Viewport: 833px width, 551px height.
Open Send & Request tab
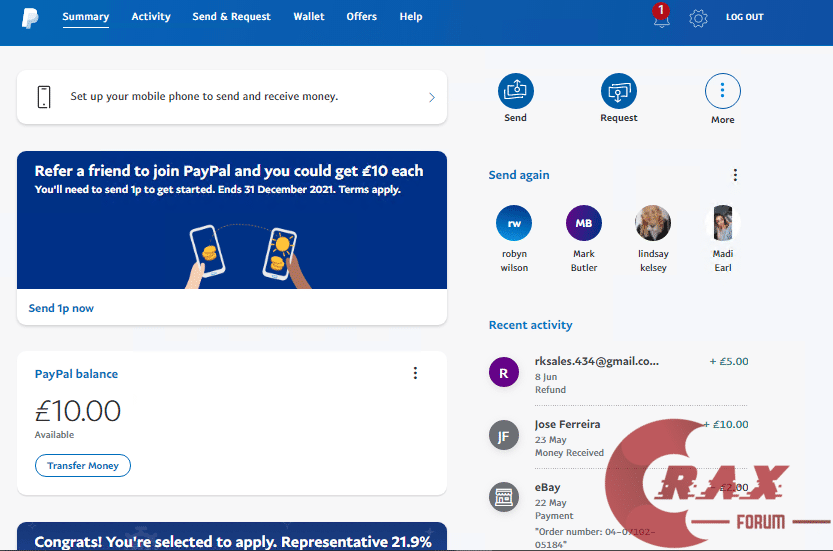pyautogui.click(x=232, y=17)
